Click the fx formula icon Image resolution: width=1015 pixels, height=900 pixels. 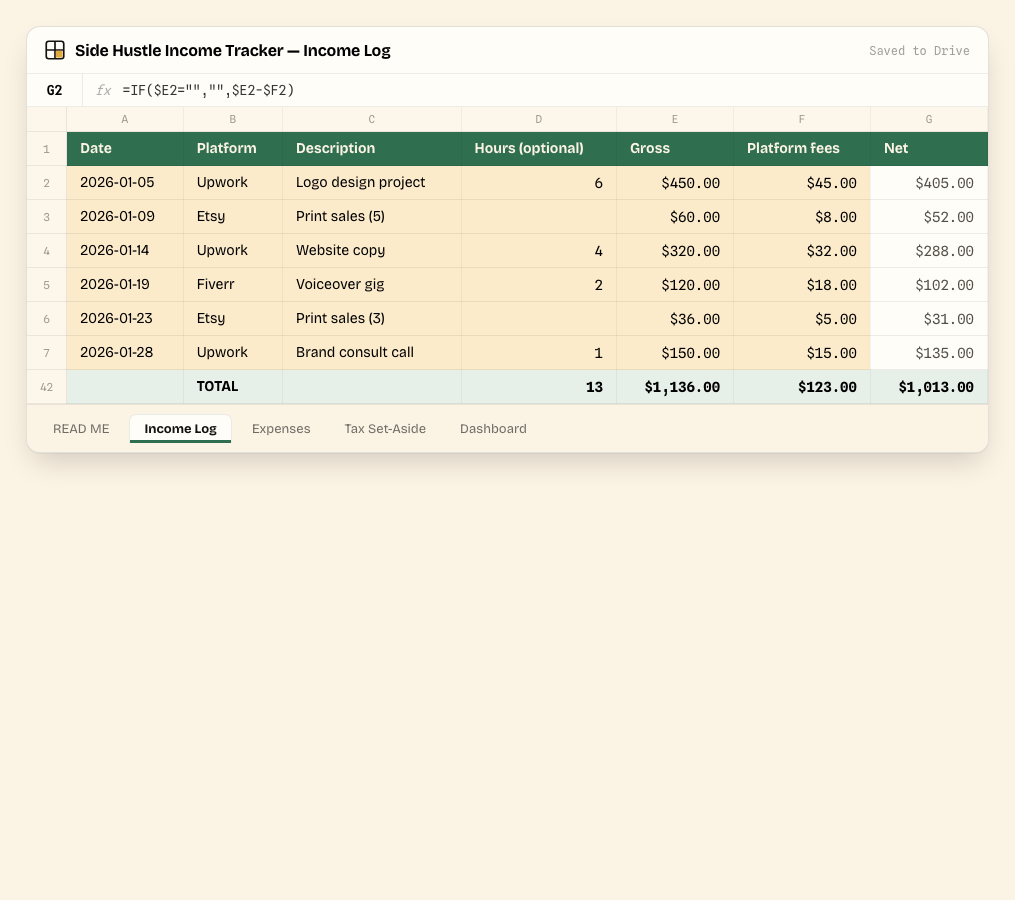tap(103, 90)
